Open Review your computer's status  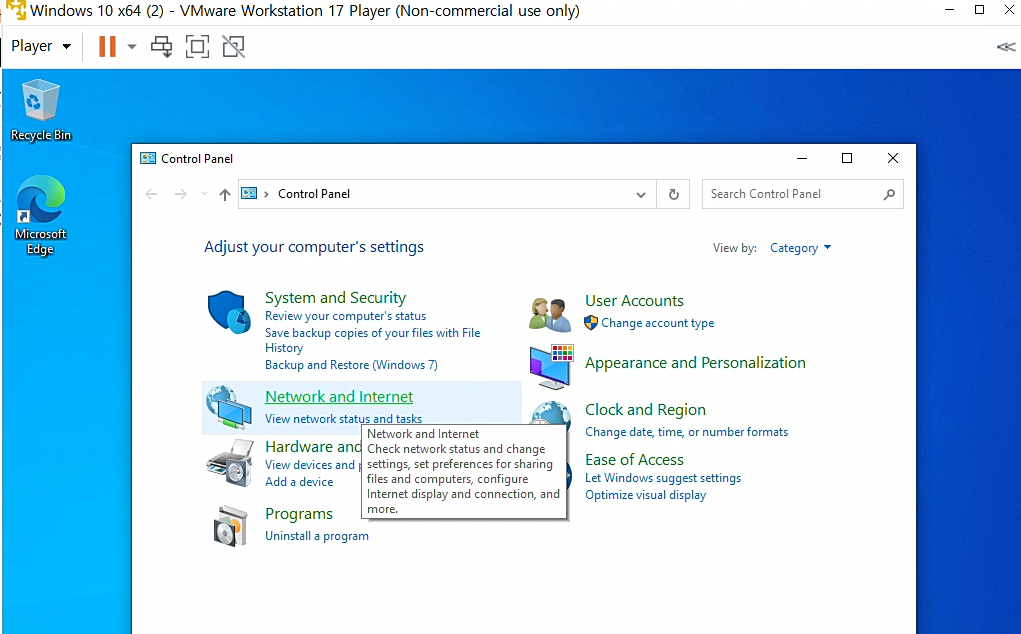point(345,316)
